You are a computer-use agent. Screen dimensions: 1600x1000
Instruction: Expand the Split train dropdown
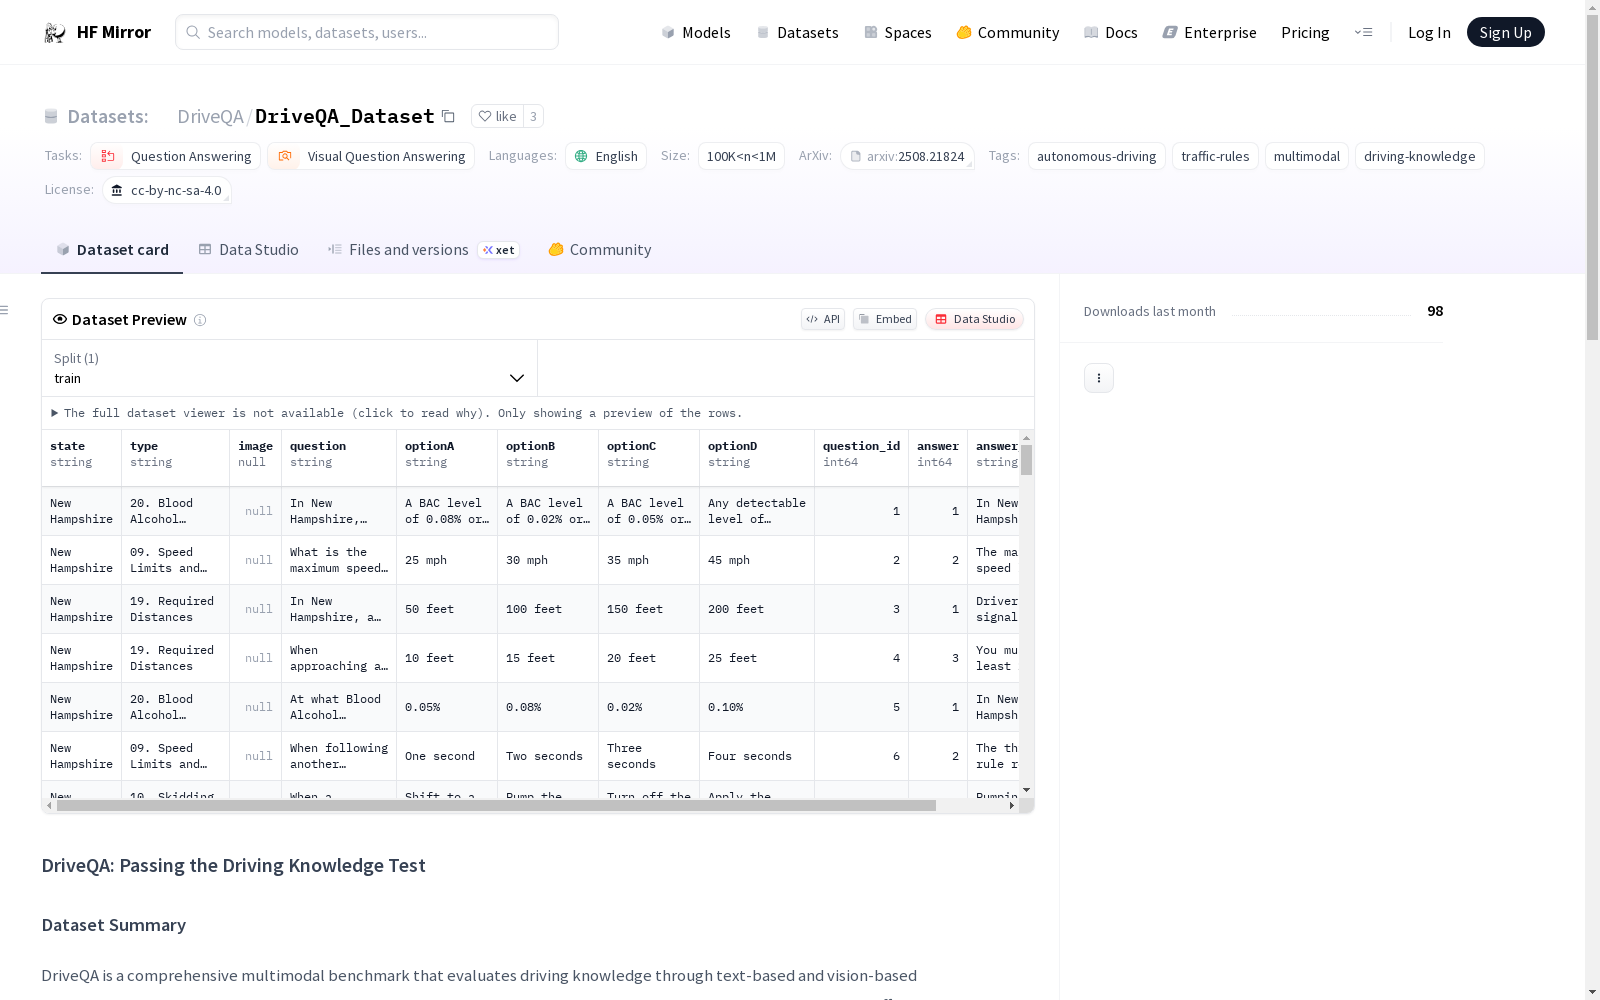(x=290, y=368)
